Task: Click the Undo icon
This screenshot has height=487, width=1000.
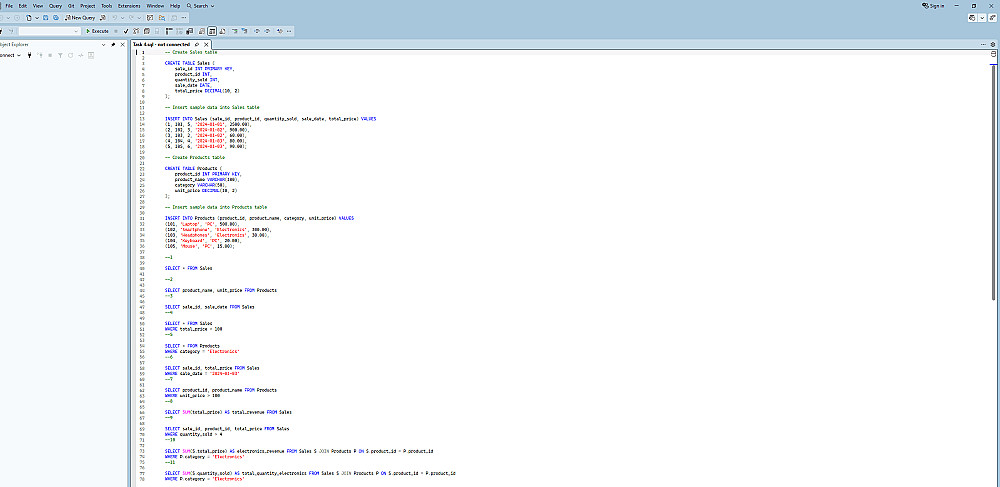Action: click(115, 18)
